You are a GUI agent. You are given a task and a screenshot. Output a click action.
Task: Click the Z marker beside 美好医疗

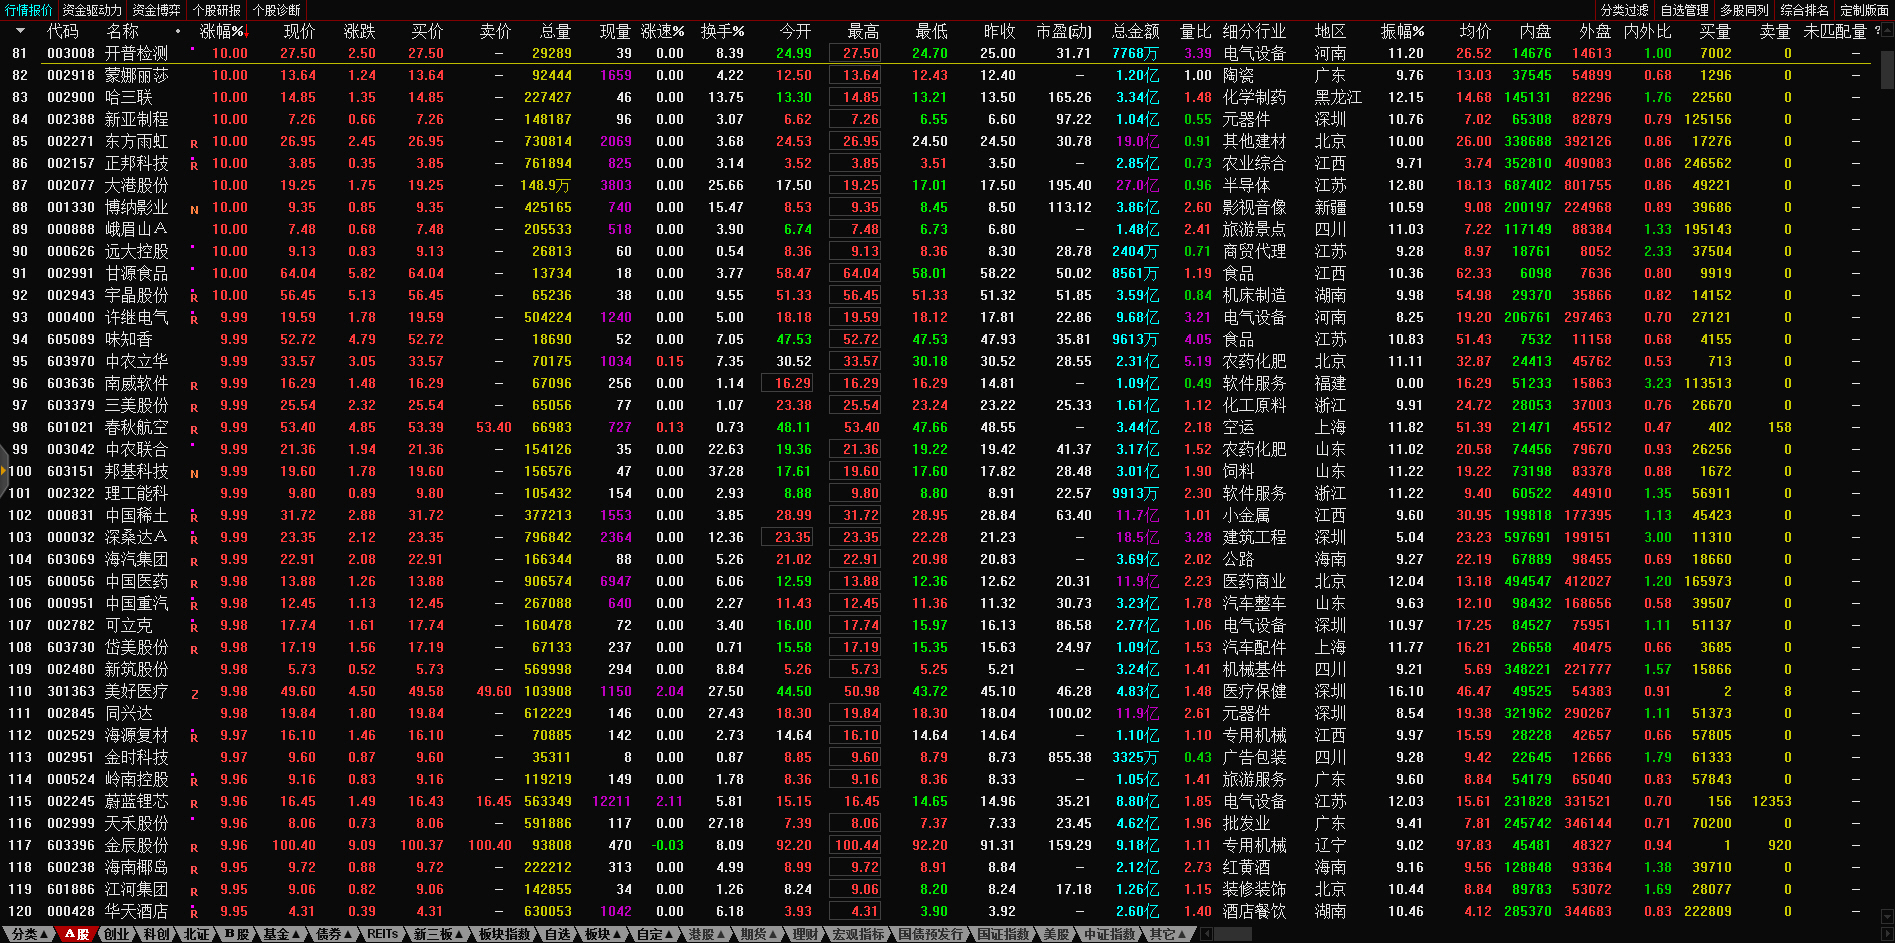[194, 694]
